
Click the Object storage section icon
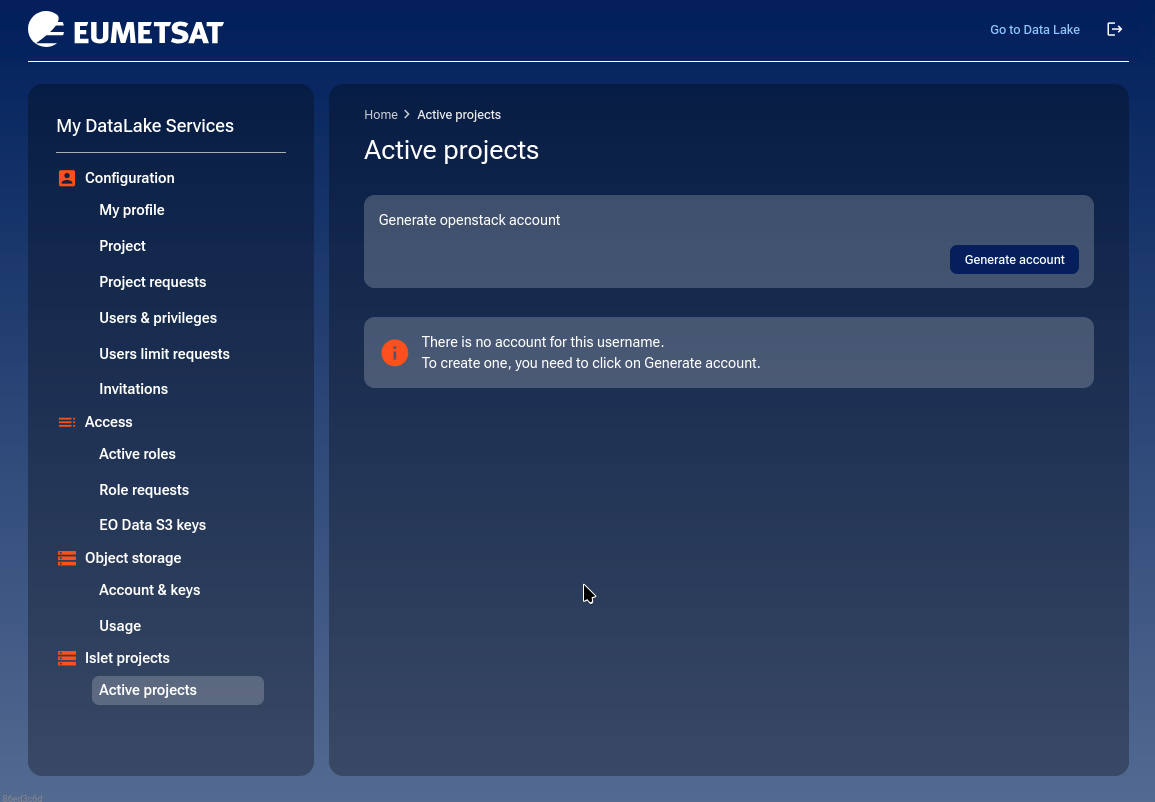(x=67, y=558)
